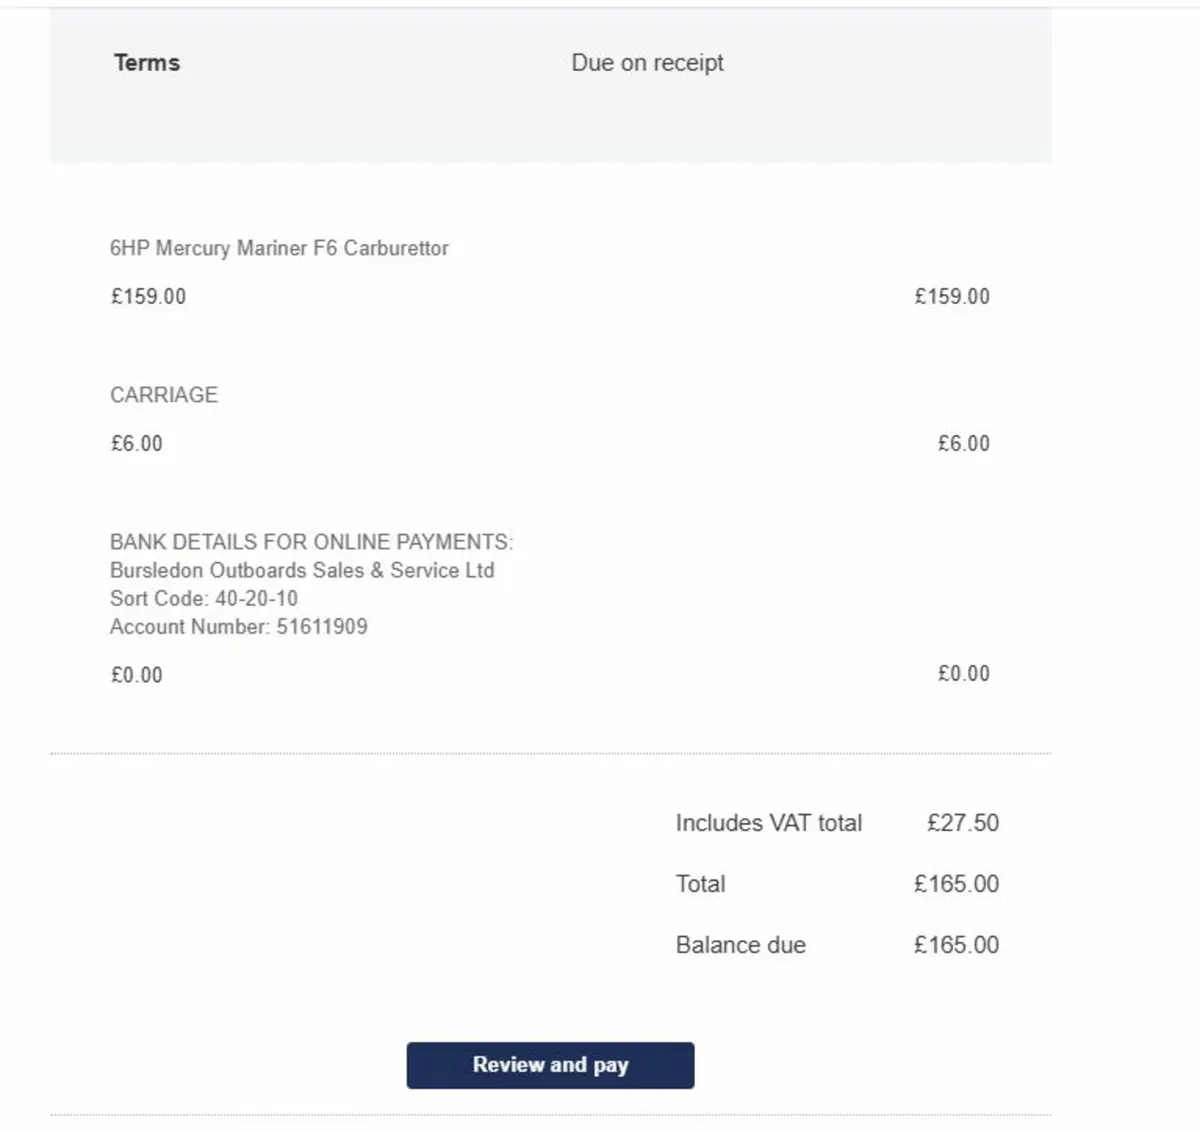The height and width of the screenshot is (1130, 1200).
Task: Click the Sort Code 40-20-10 line
Action: click(x=204, y=599)
